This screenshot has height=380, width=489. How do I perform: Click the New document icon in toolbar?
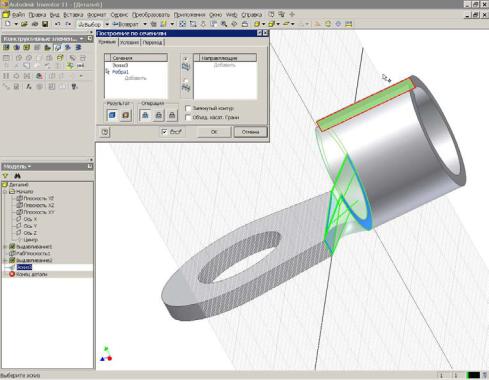(x=7, y=24)
